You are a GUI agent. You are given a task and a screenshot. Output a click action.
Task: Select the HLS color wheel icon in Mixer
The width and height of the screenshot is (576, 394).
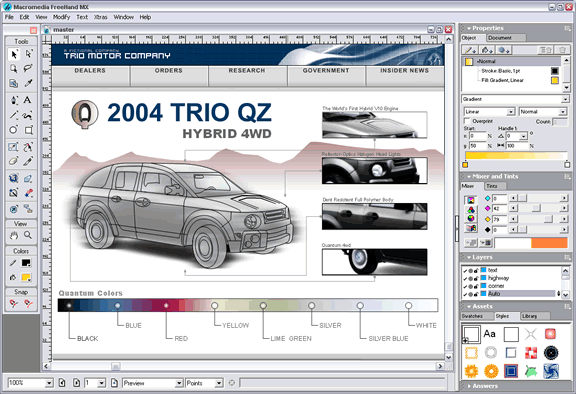click(x=471, y=219)
